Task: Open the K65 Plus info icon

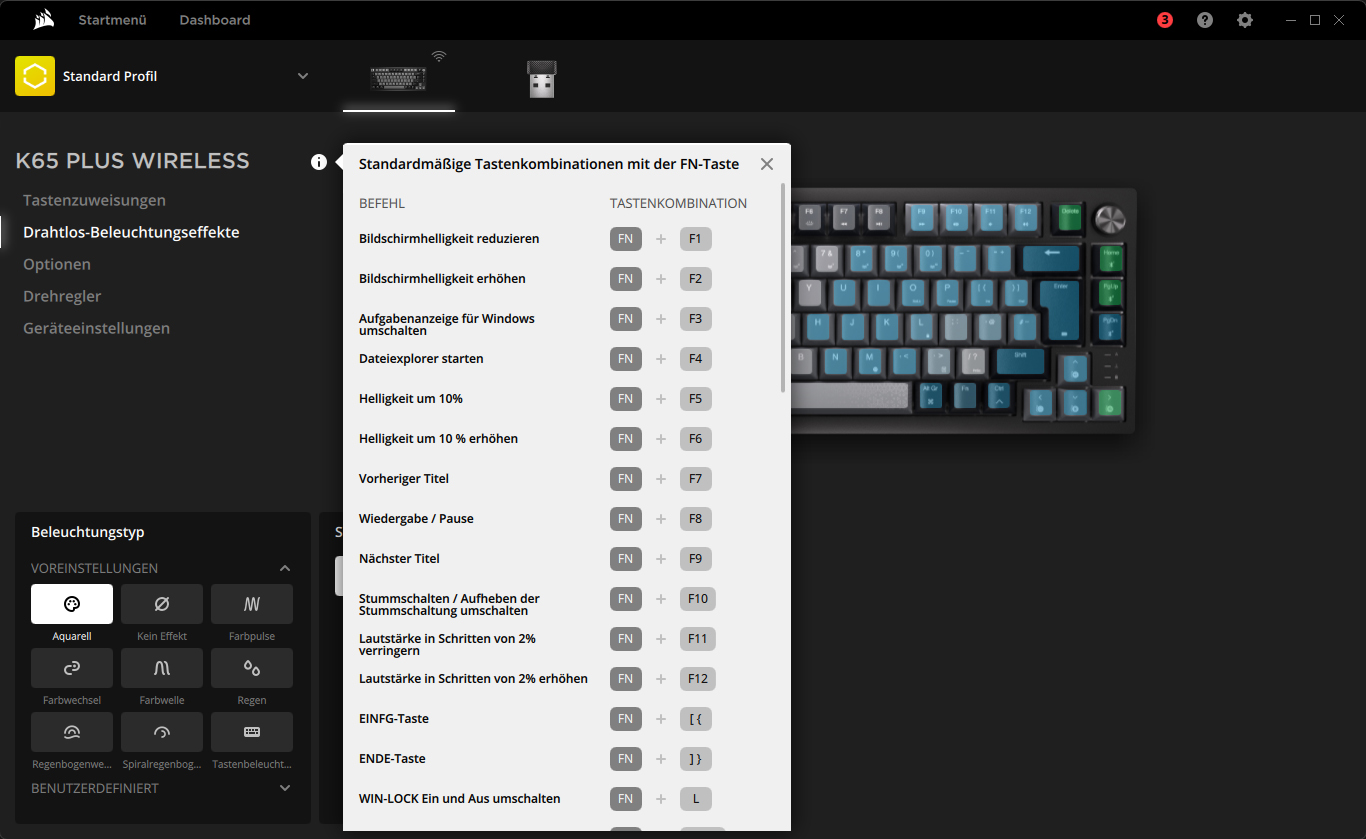Action: pyautogui.click(x=319, y=162)
